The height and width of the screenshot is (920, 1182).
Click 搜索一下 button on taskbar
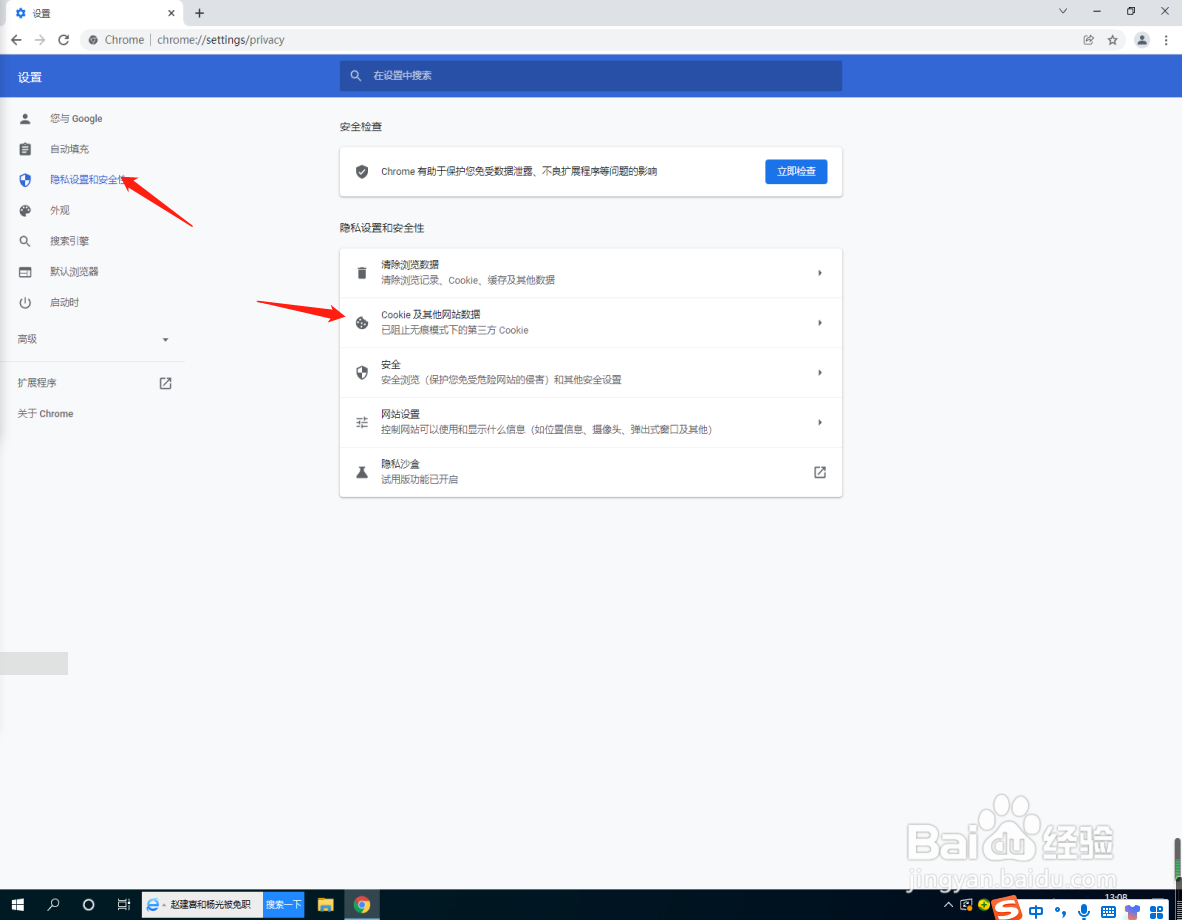pos(283,905)
